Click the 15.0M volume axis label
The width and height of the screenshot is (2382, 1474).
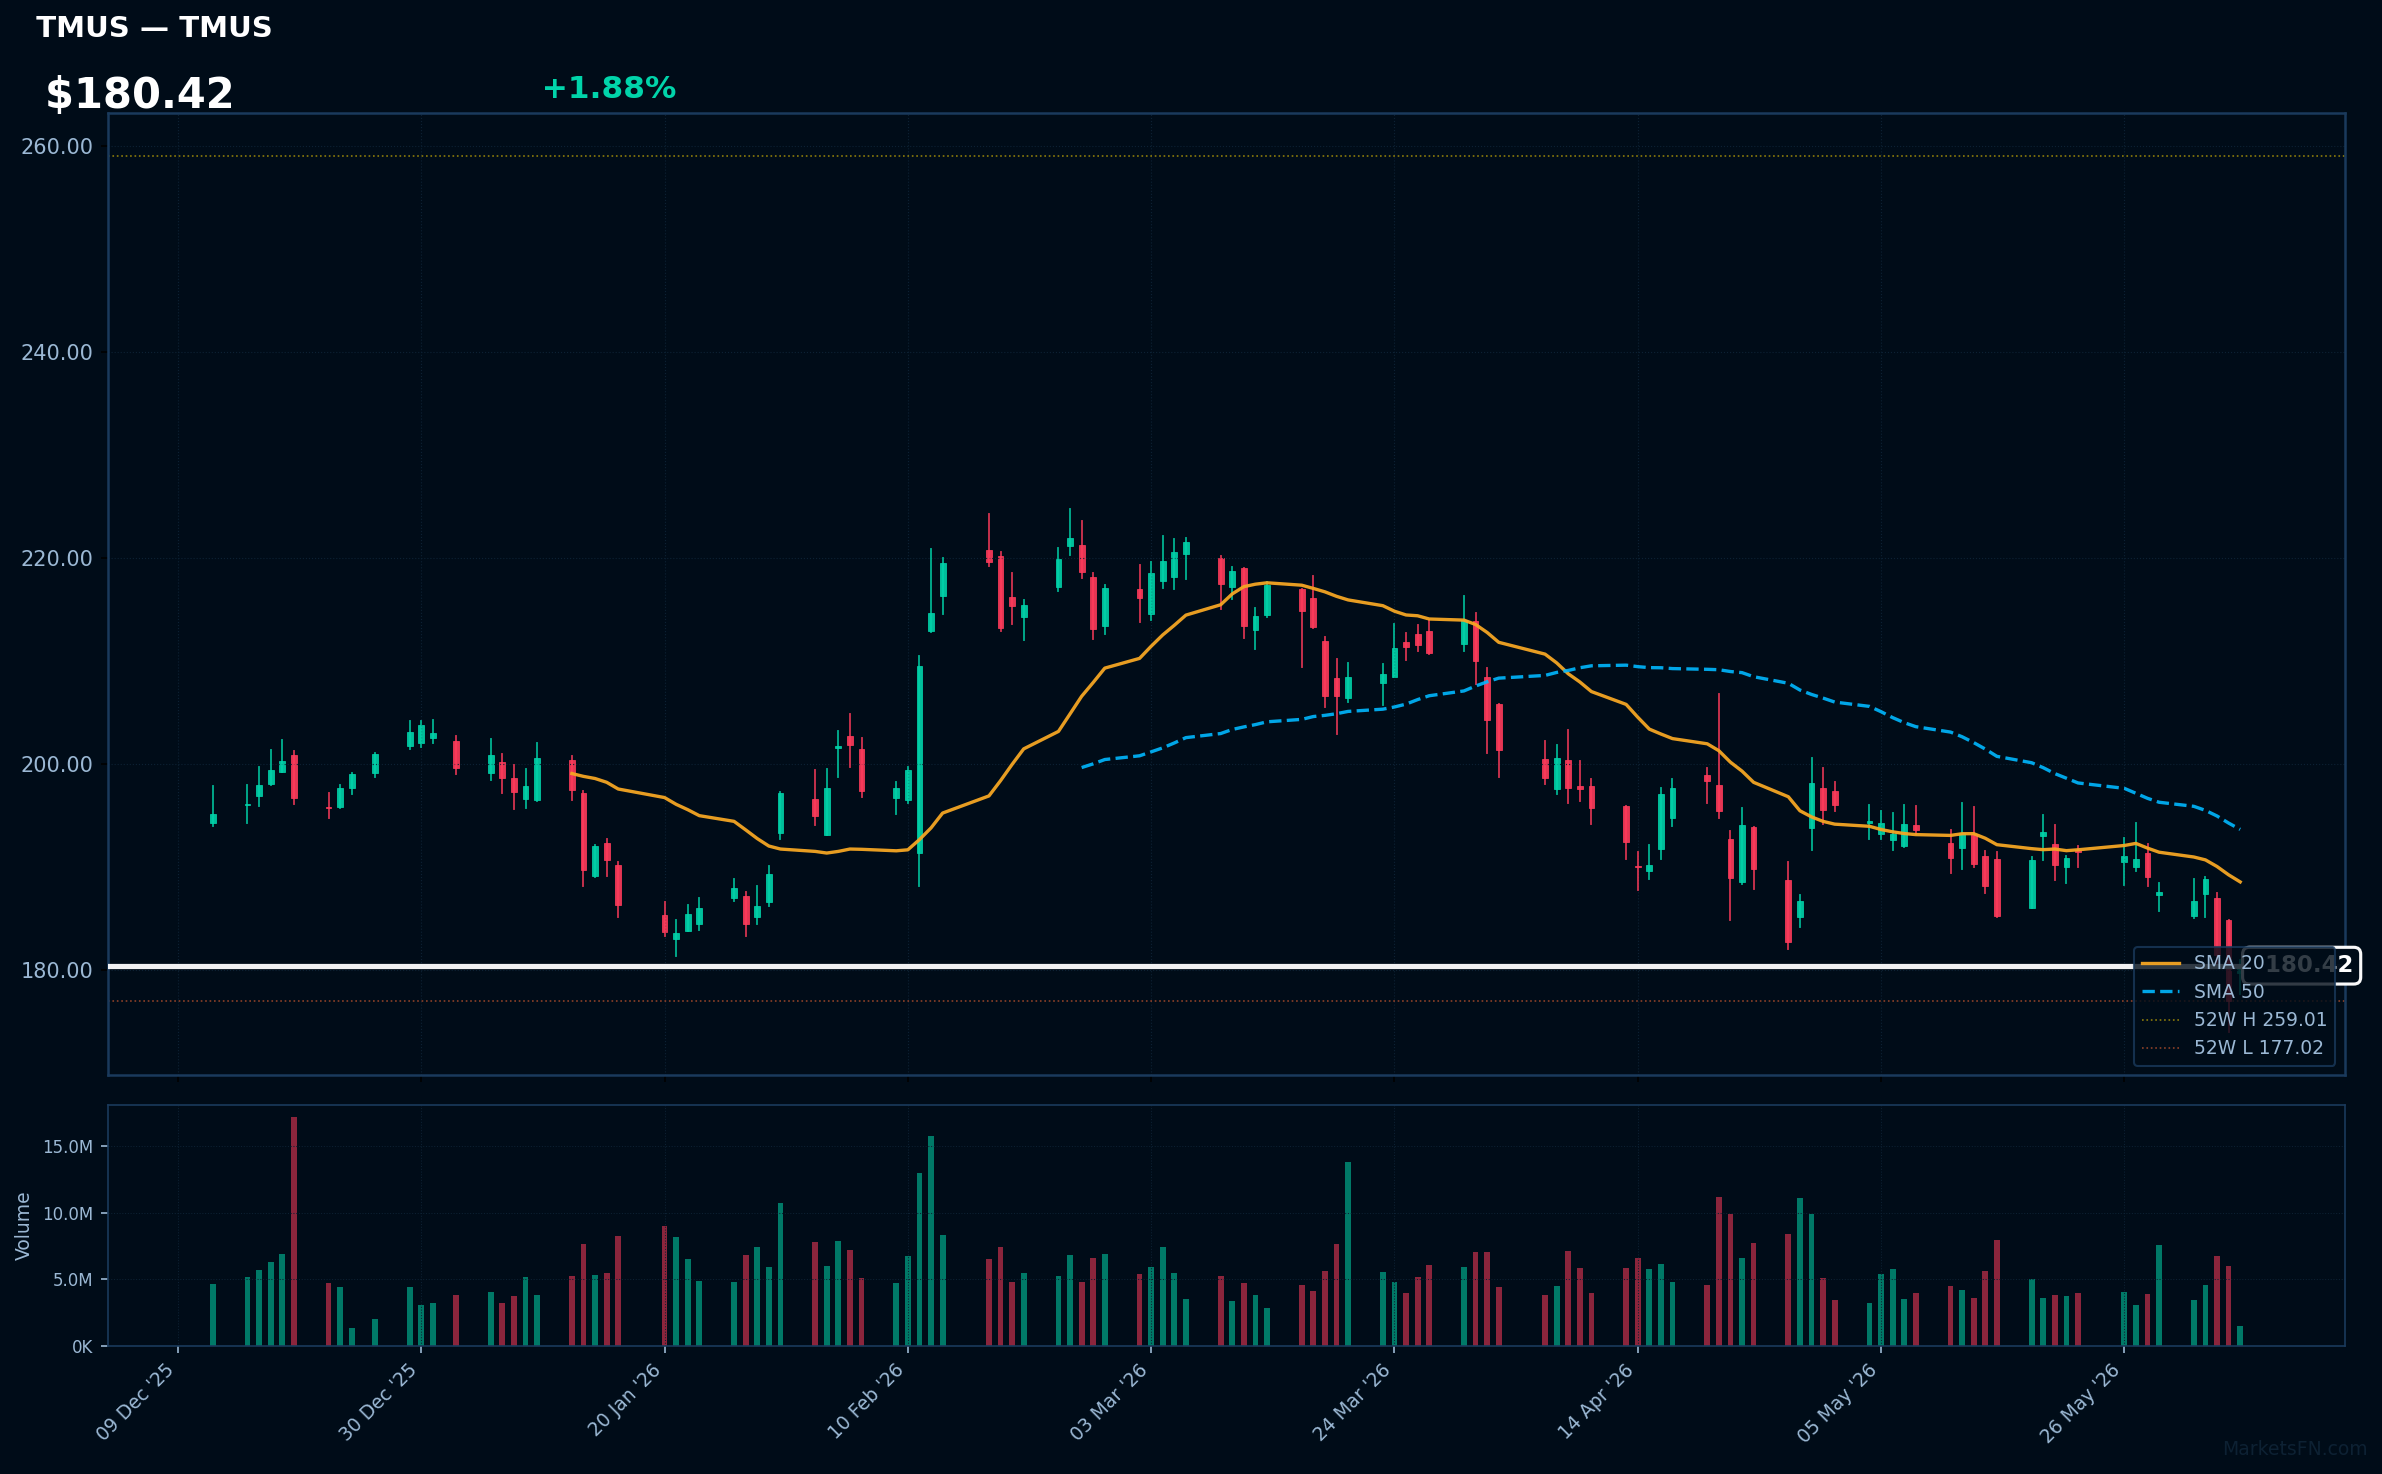pyautogui.click(x=68, y=1147)
